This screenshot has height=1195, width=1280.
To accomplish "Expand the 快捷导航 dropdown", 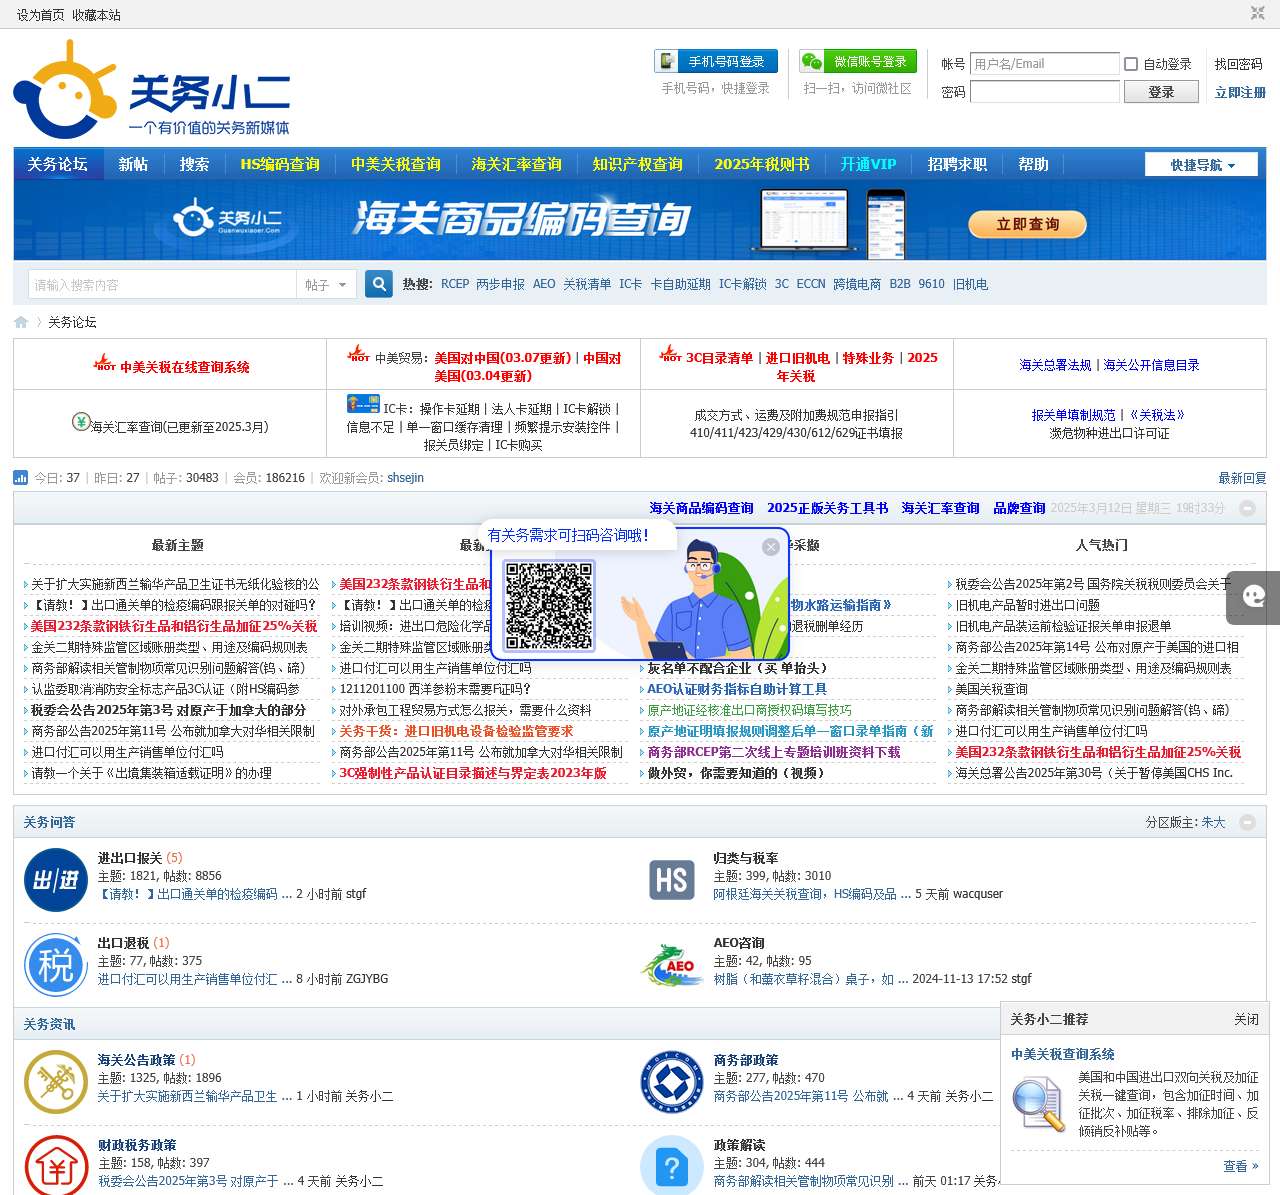I will (x=1201, y=165).
